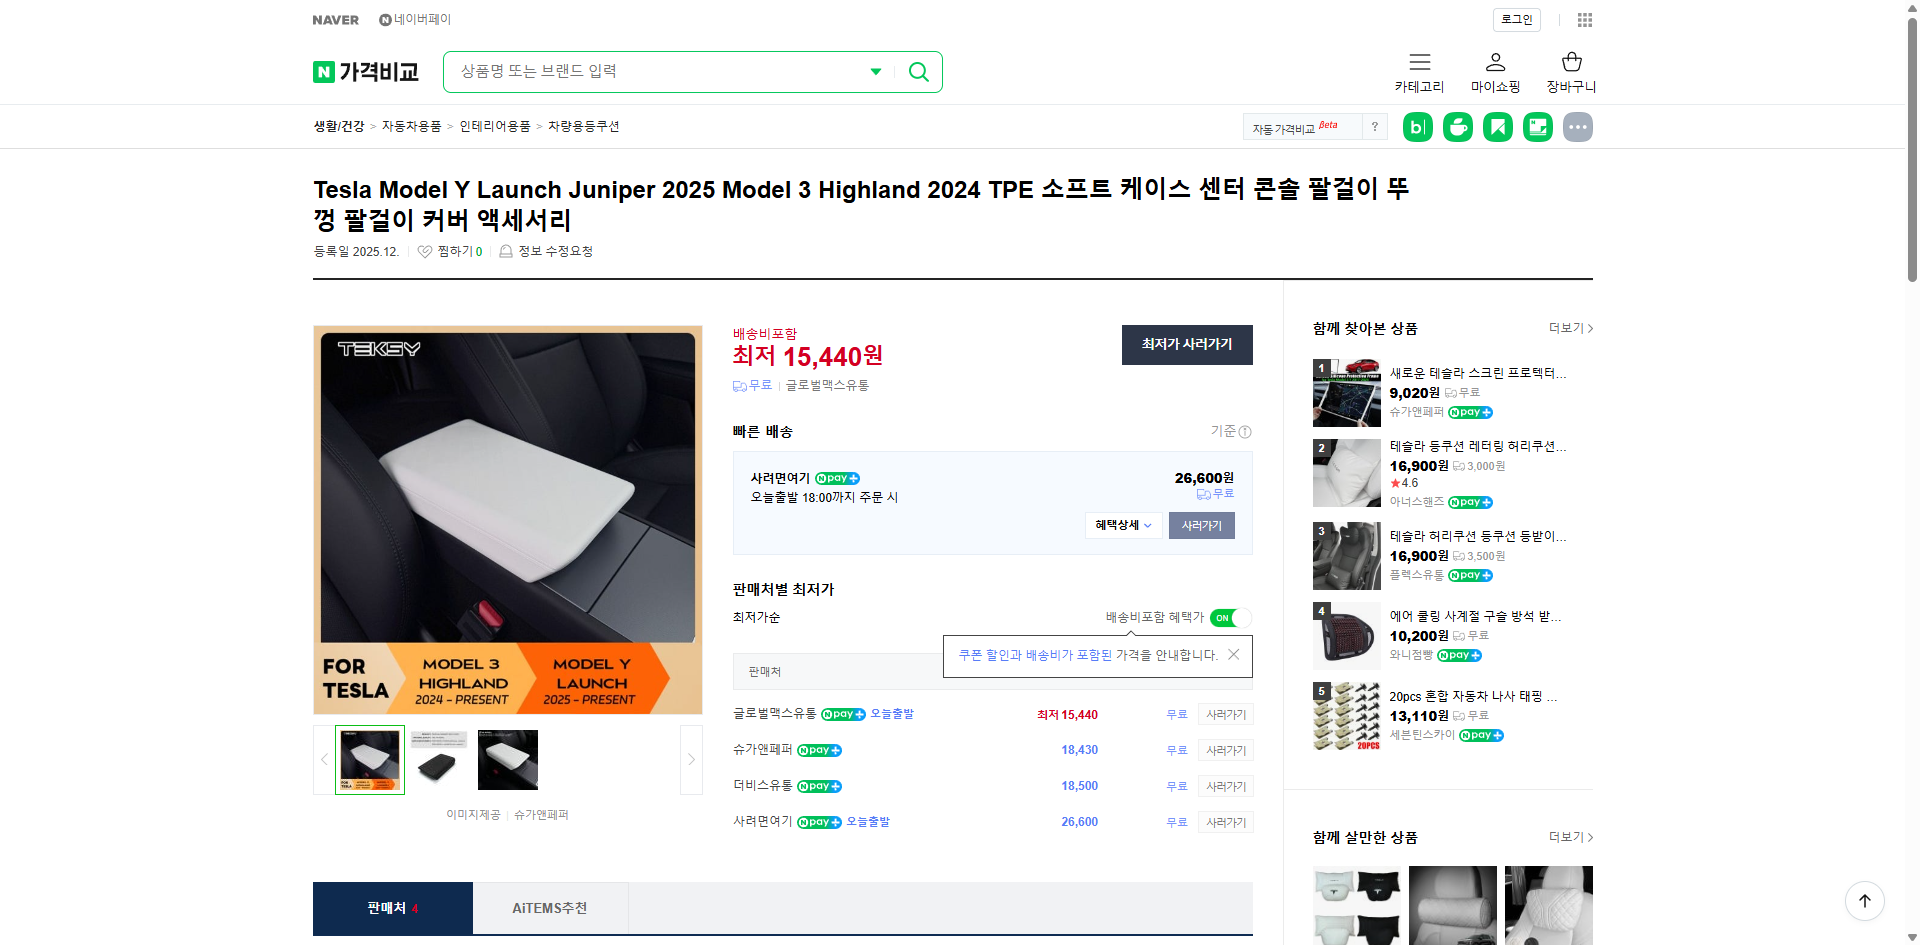Image resolution: width=1920 pixels, height=945 pixels.
Task: Select the 판매처 tab
Action: [x=392, y=907]
